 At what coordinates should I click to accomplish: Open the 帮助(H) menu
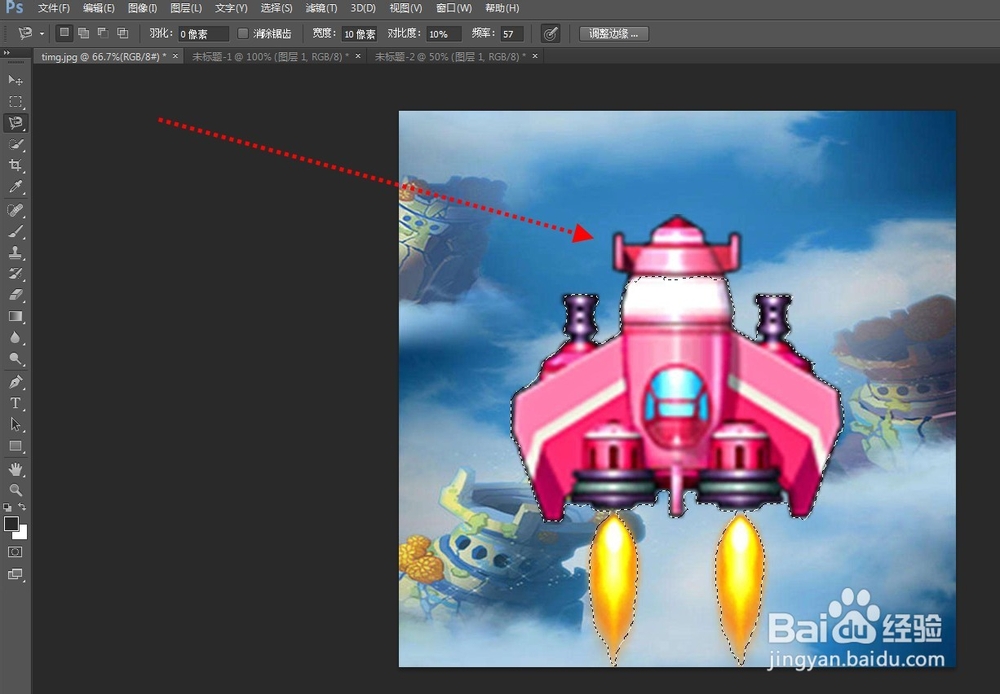(x=502, y=8)
